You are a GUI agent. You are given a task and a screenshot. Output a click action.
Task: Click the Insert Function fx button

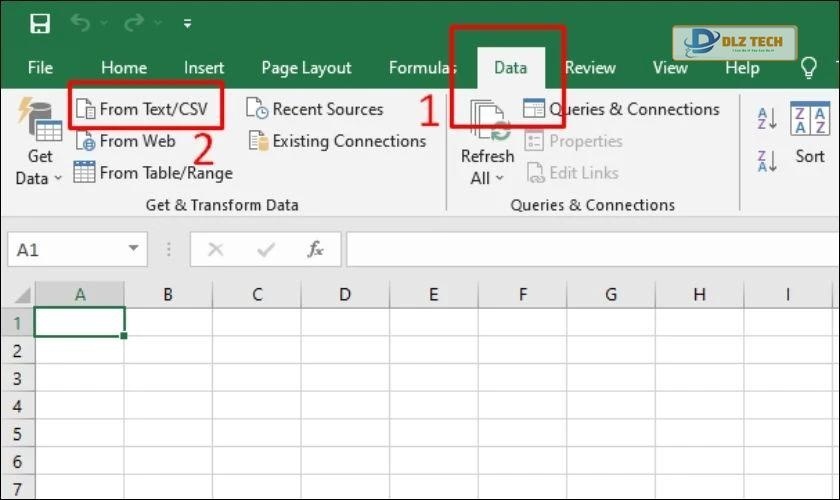(x=315, y=250)
